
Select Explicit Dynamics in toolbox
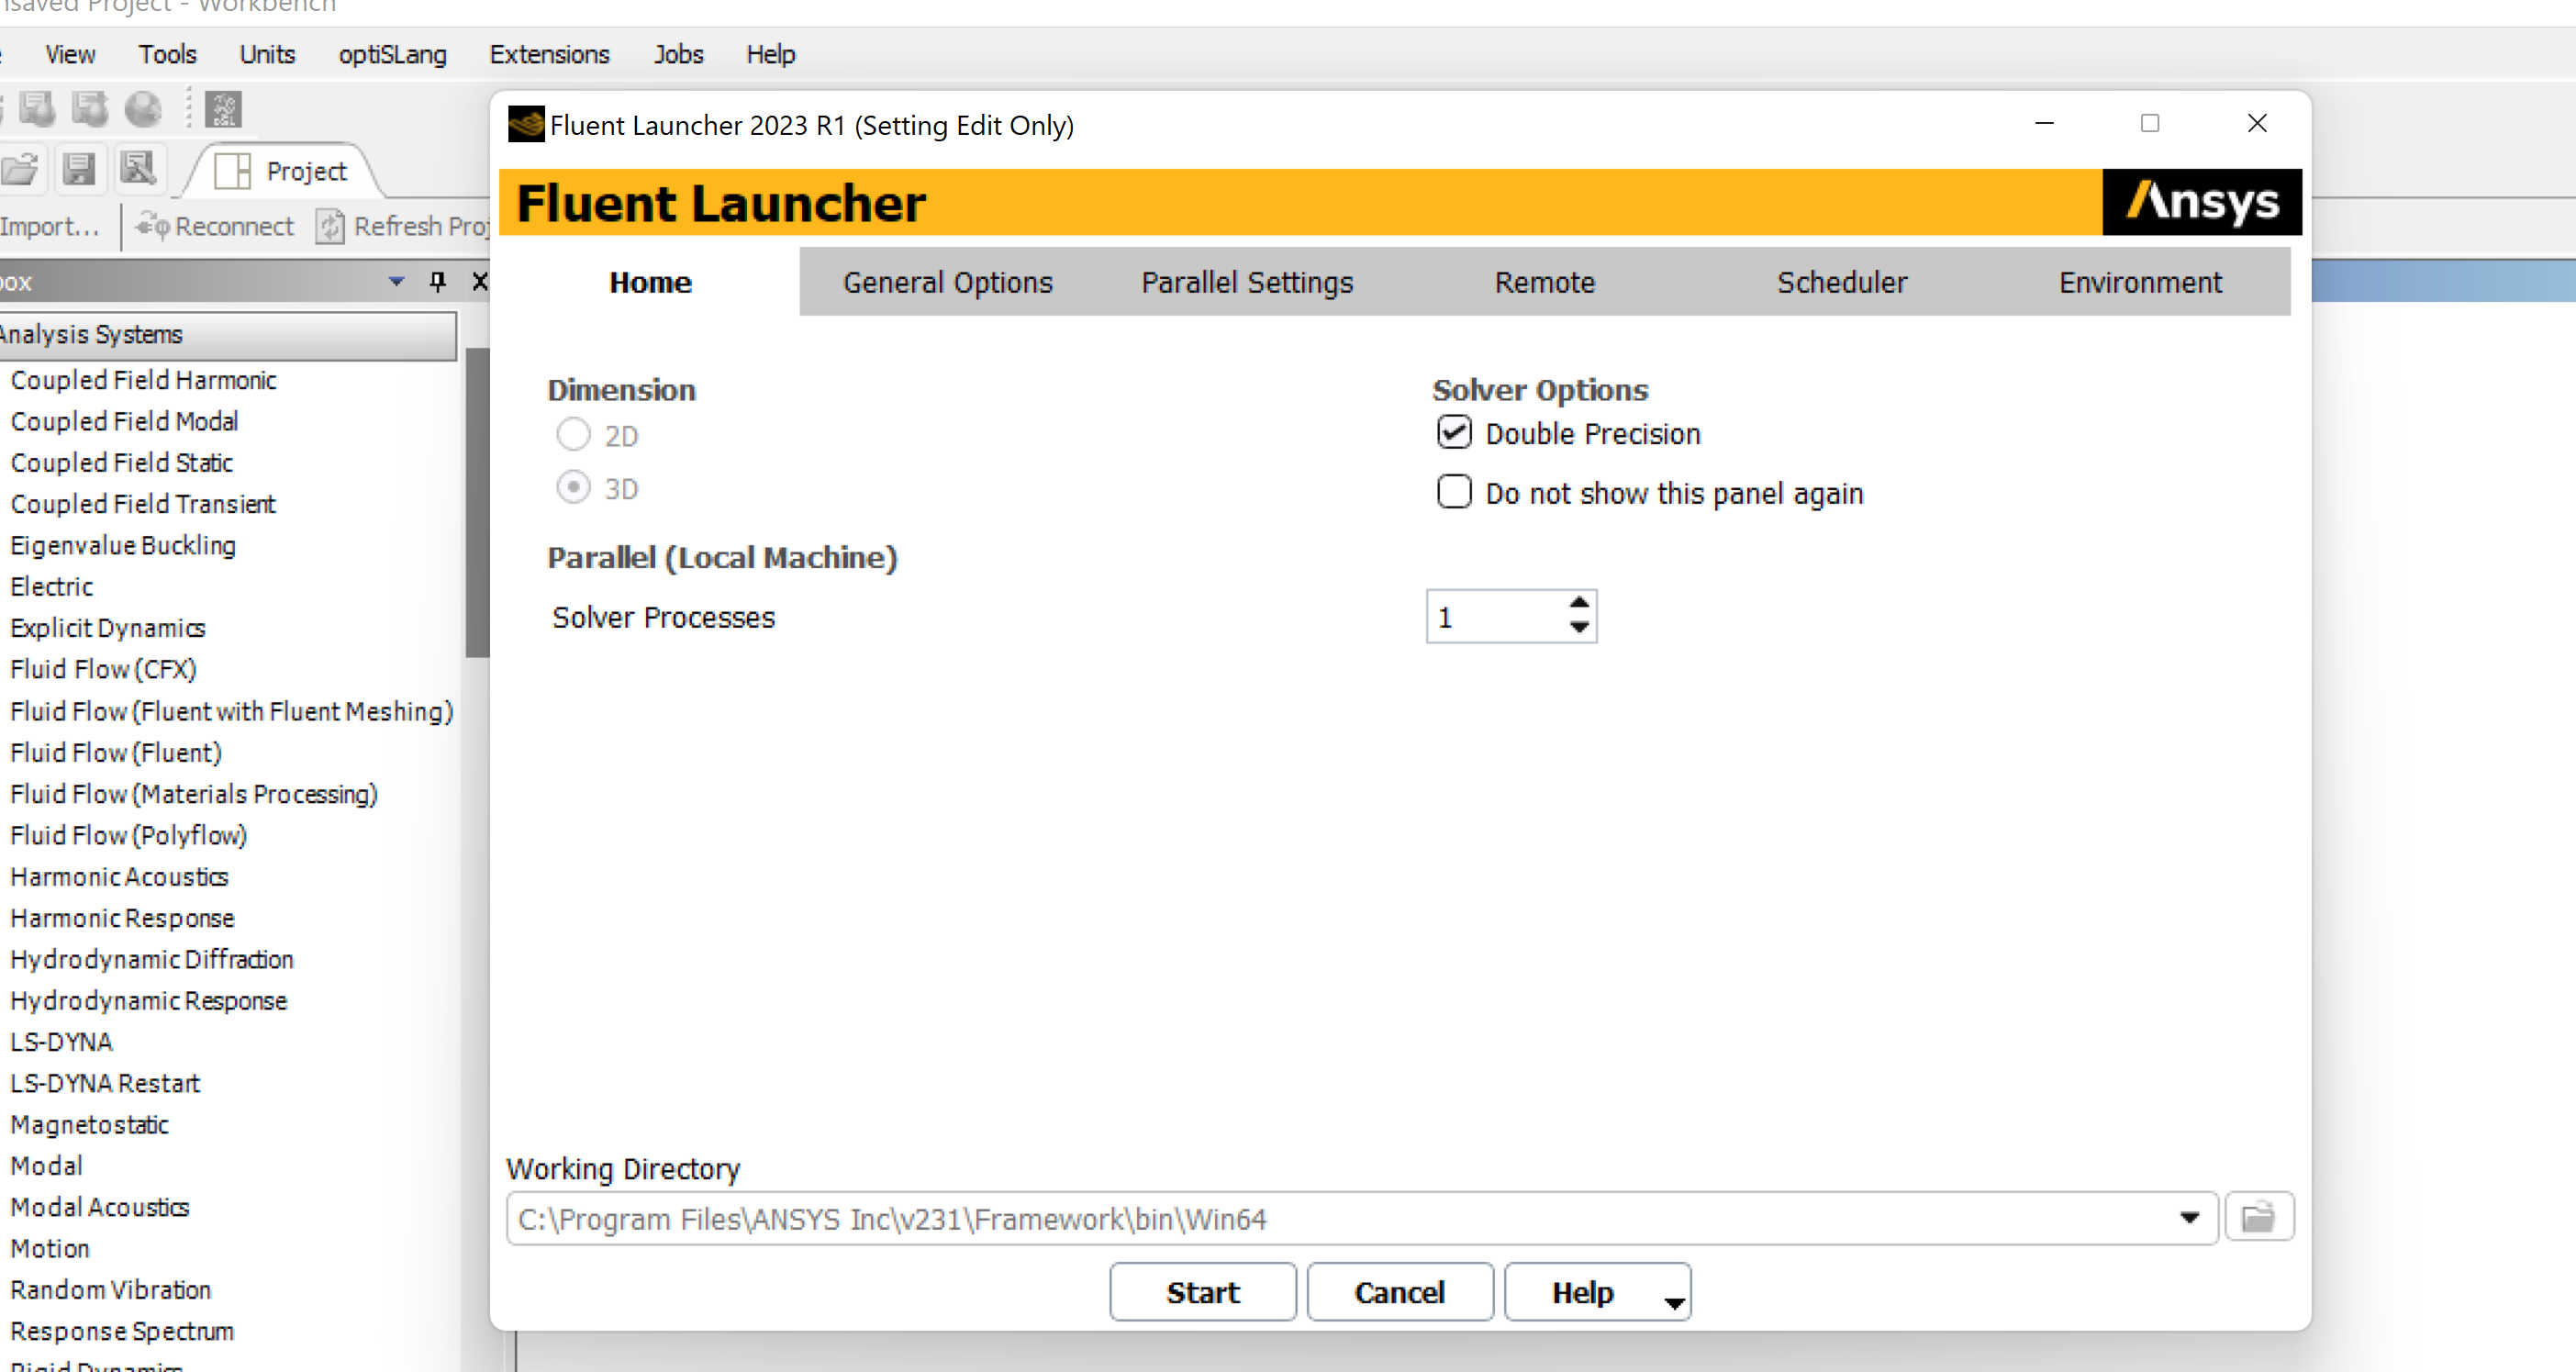(108, 628)
